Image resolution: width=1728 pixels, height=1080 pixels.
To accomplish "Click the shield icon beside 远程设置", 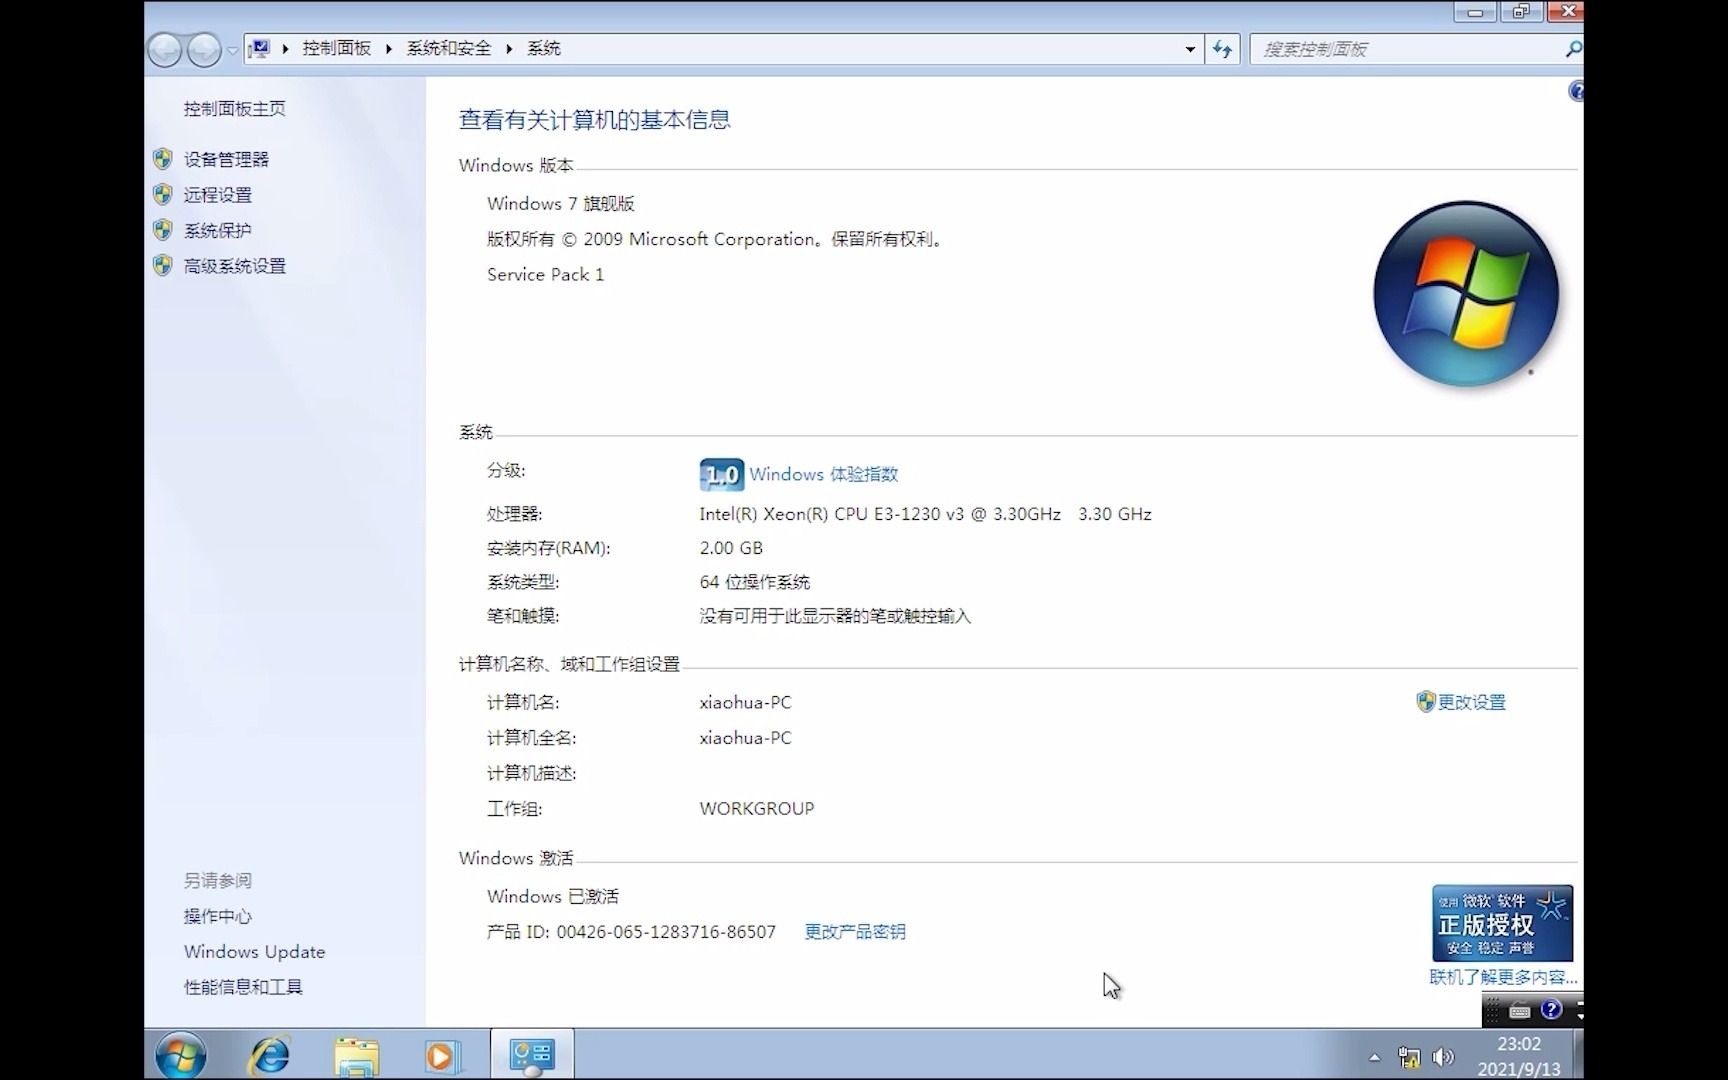I will (x=163, y=194).
